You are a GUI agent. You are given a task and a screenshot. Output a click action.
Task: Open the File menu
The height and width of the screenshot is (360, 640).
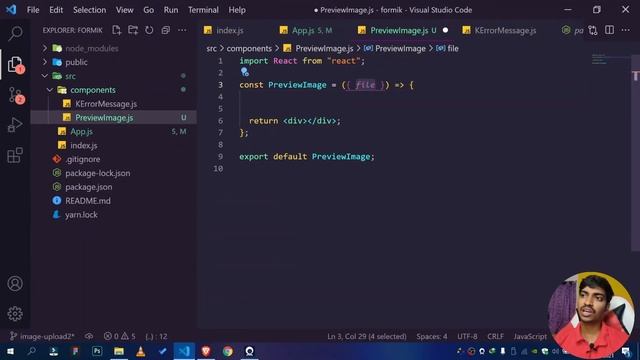point(33,10)
